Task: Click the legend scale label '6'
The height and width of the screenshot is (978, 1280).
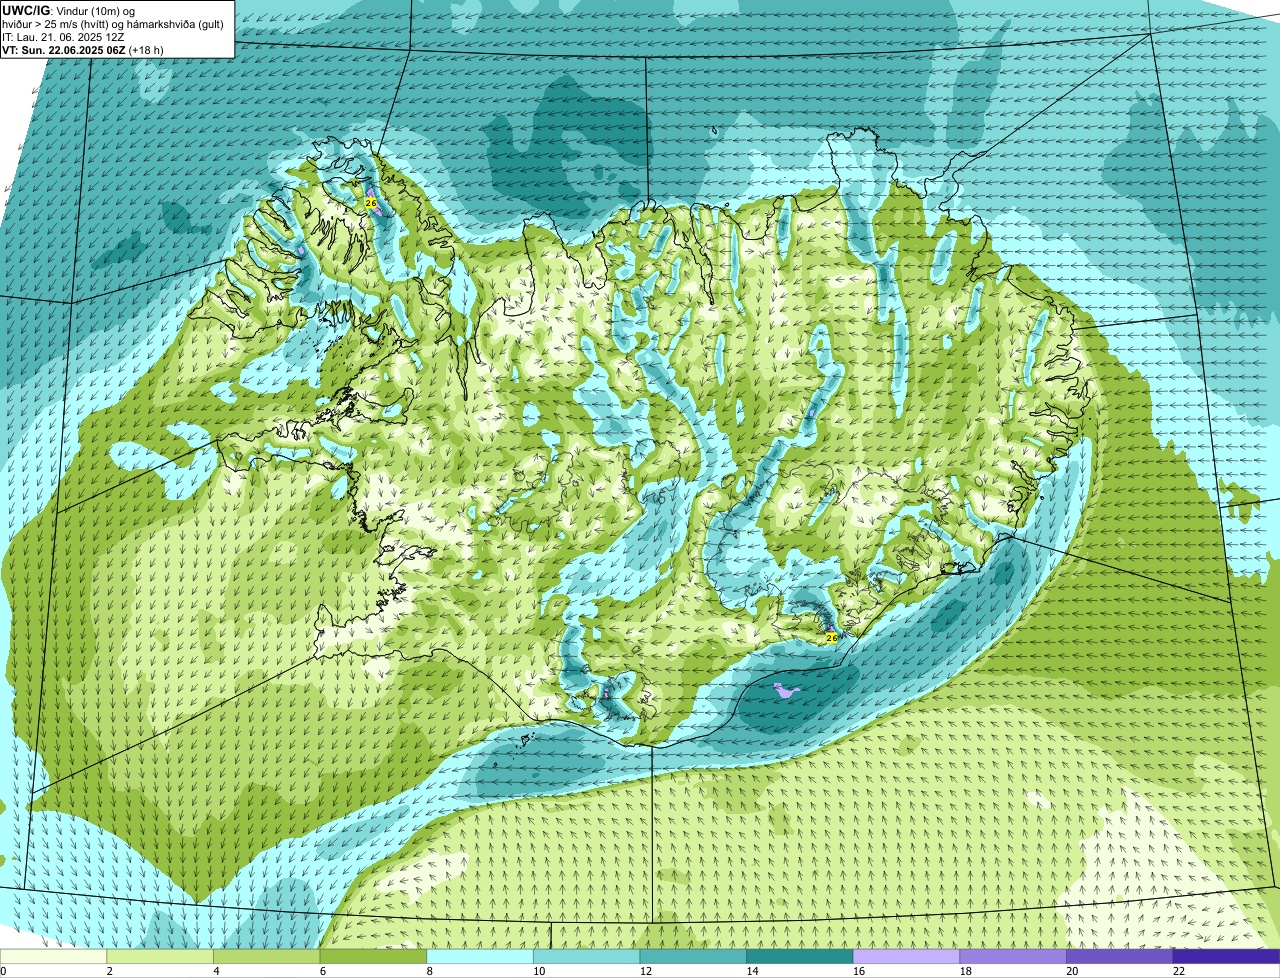Action: click(x=322, y=971)
